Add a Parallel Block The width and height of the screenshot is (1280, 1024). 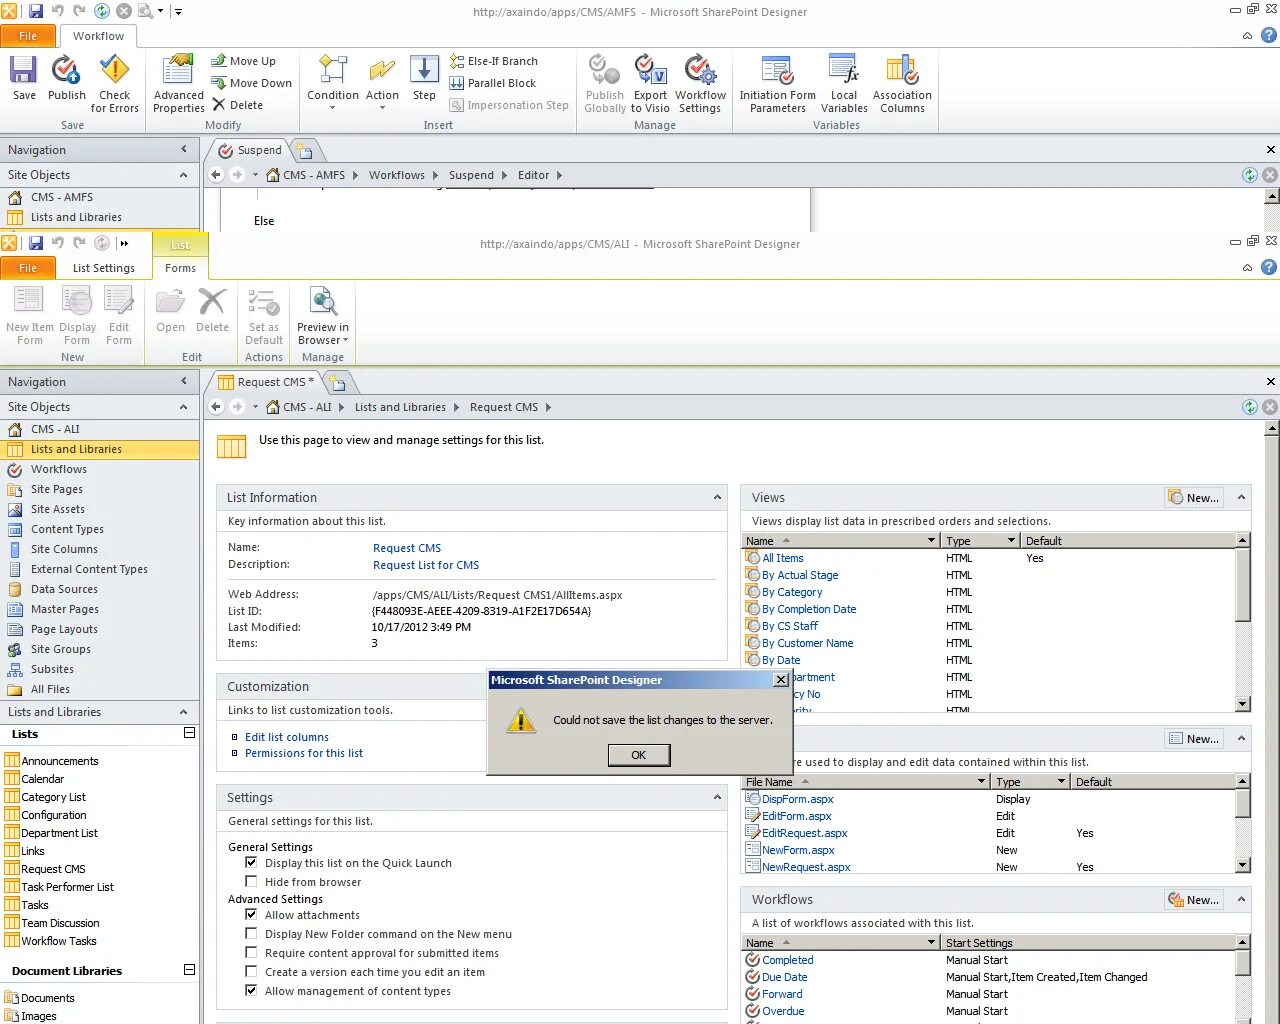[x=493, y=83]
